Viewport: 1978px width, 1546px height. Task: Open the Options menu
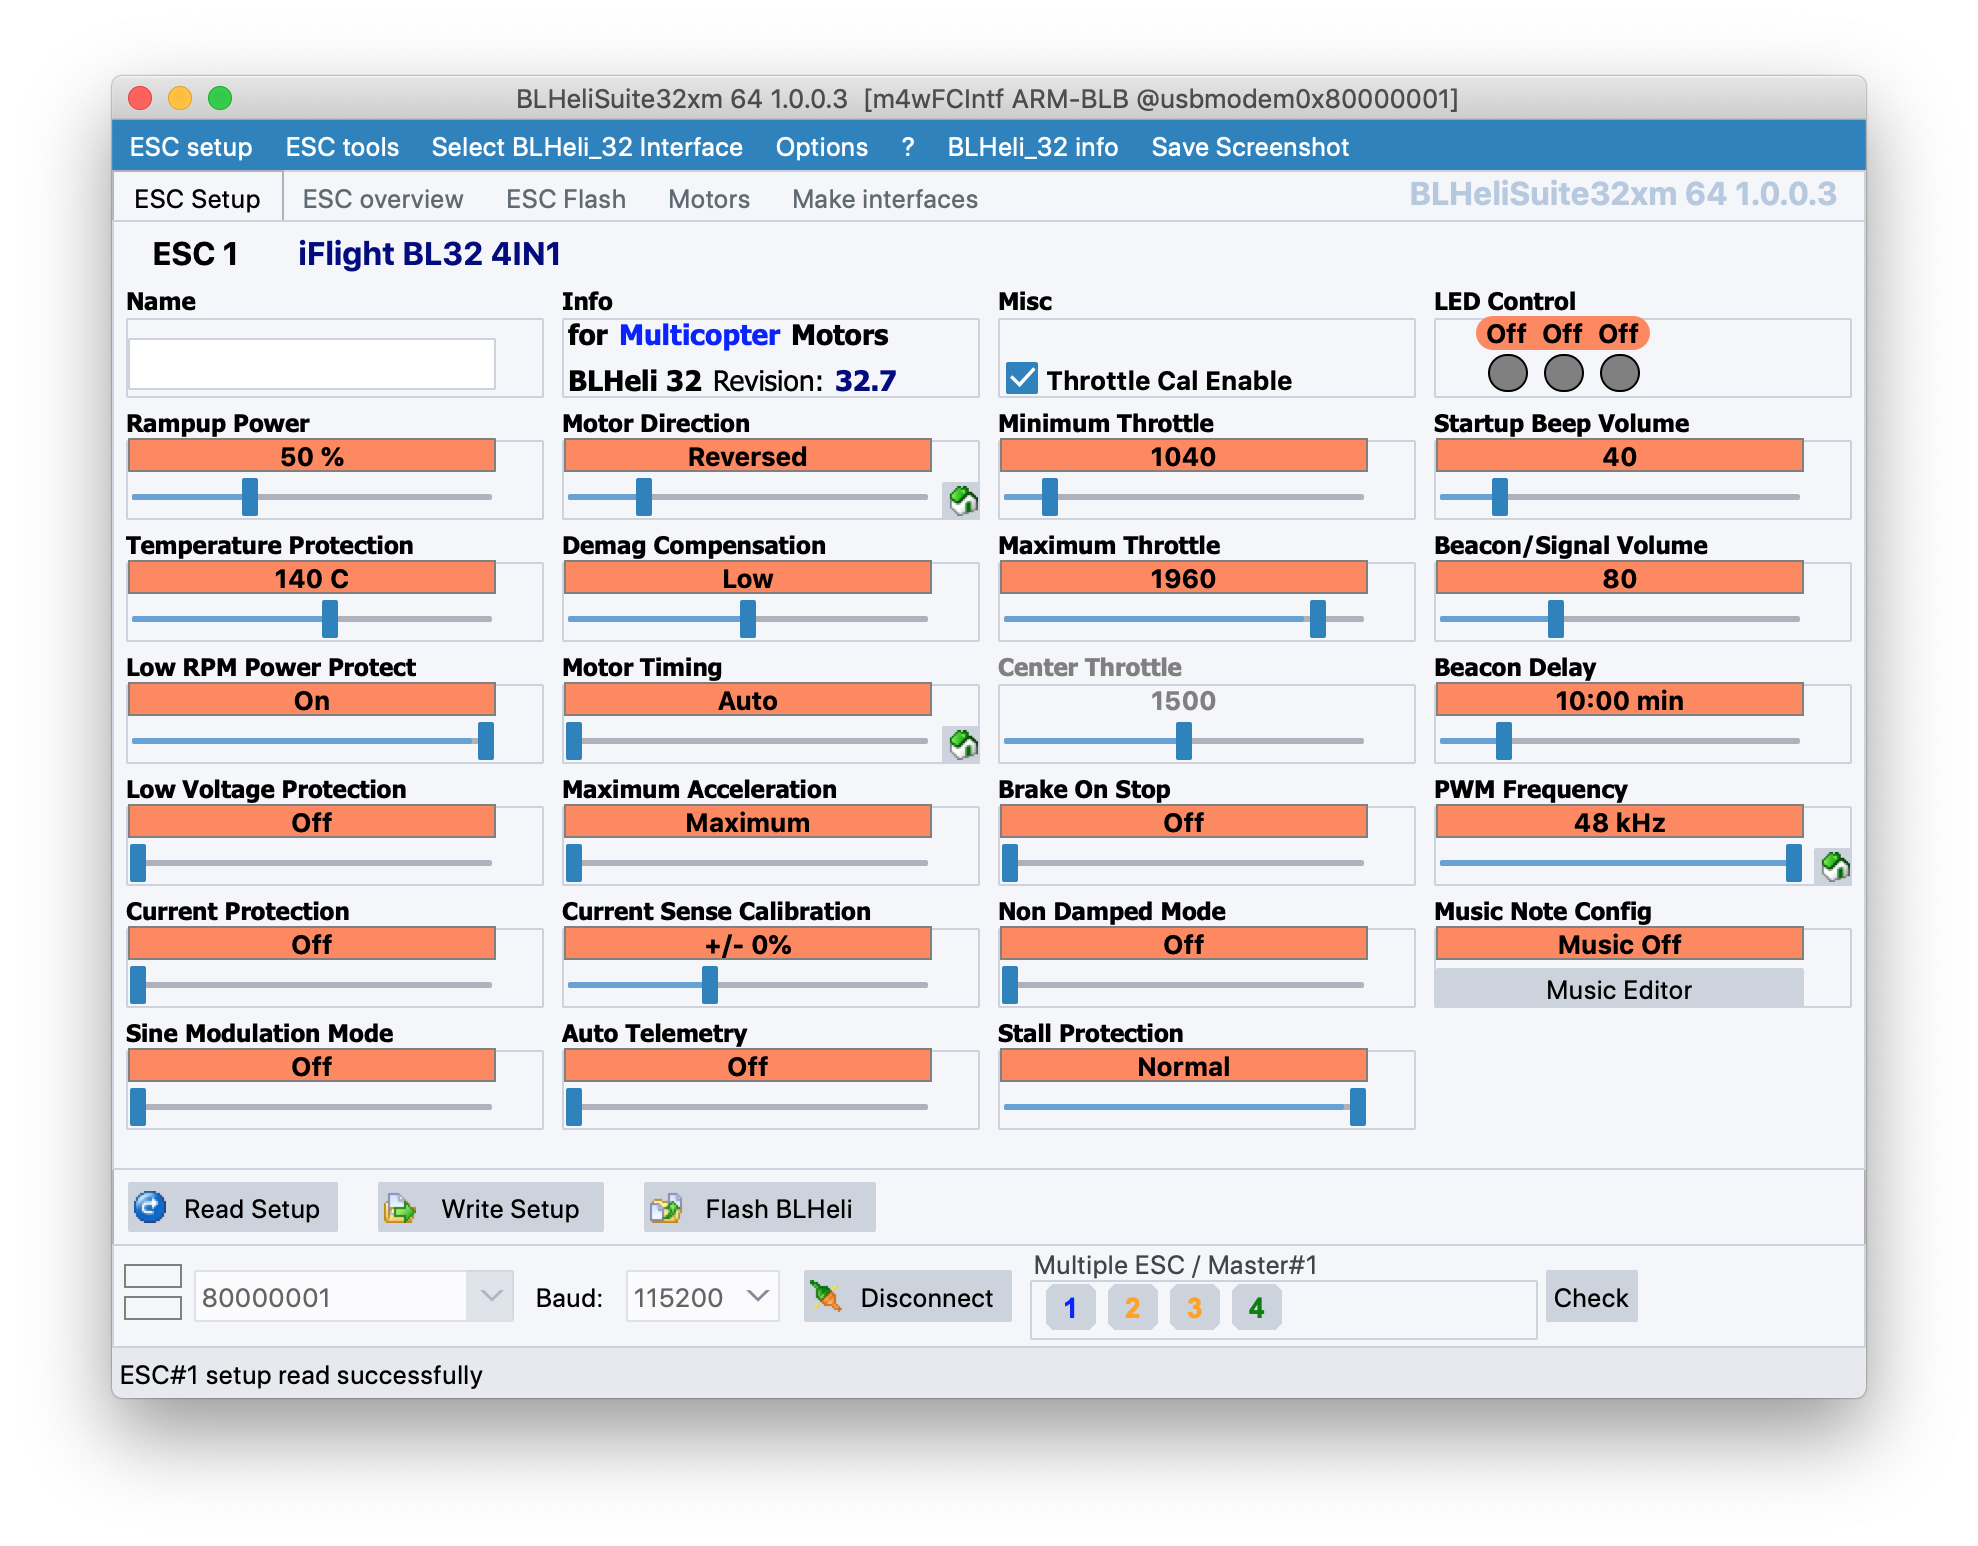[x=821, y=147]
